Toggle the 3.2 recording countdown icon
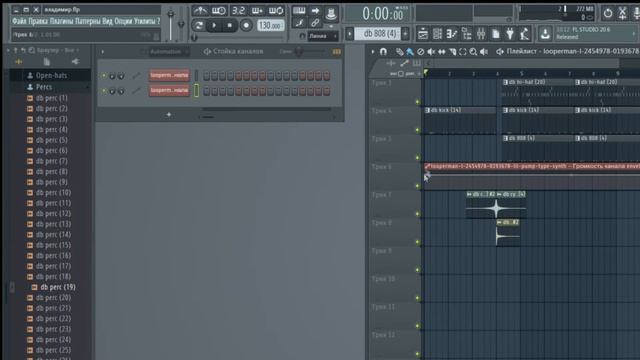This screenshot has width=640, height=360. tap(238, 11)
